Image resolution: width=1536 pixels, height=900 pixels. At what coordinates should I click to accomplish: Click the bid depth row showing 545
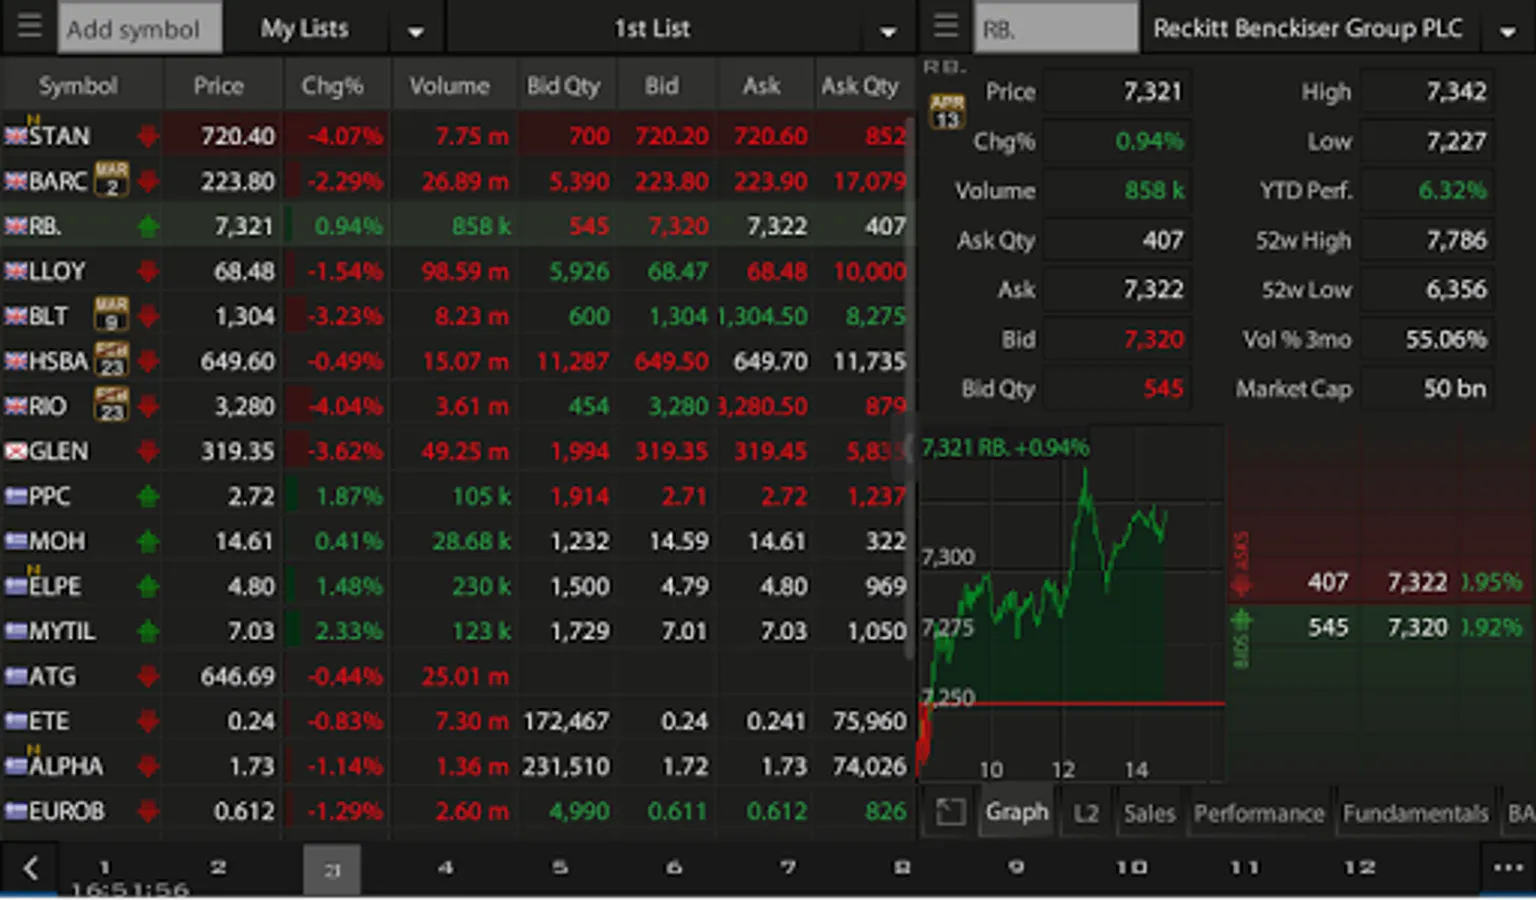tap(1380, 627)
